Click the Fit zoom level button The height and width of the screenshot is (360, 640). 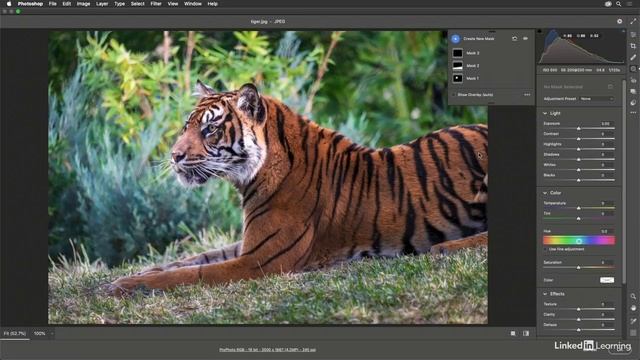click(x=15, y=333)
